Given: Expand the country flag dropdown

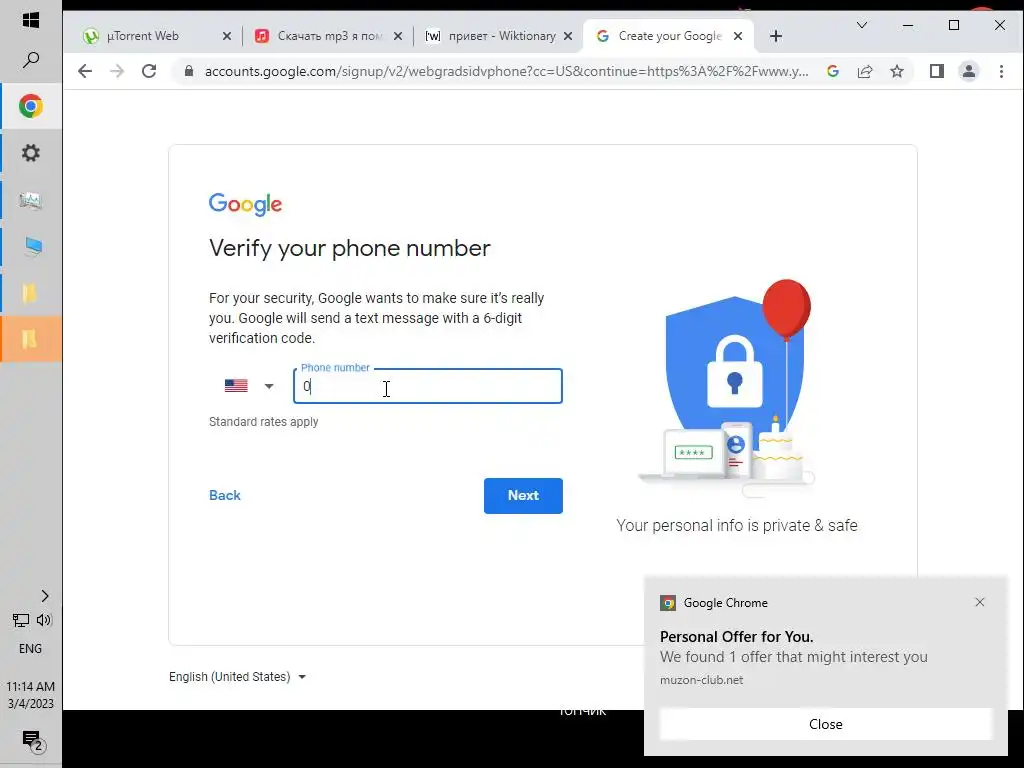Looking at the screenshot, I should click(249, 386).
